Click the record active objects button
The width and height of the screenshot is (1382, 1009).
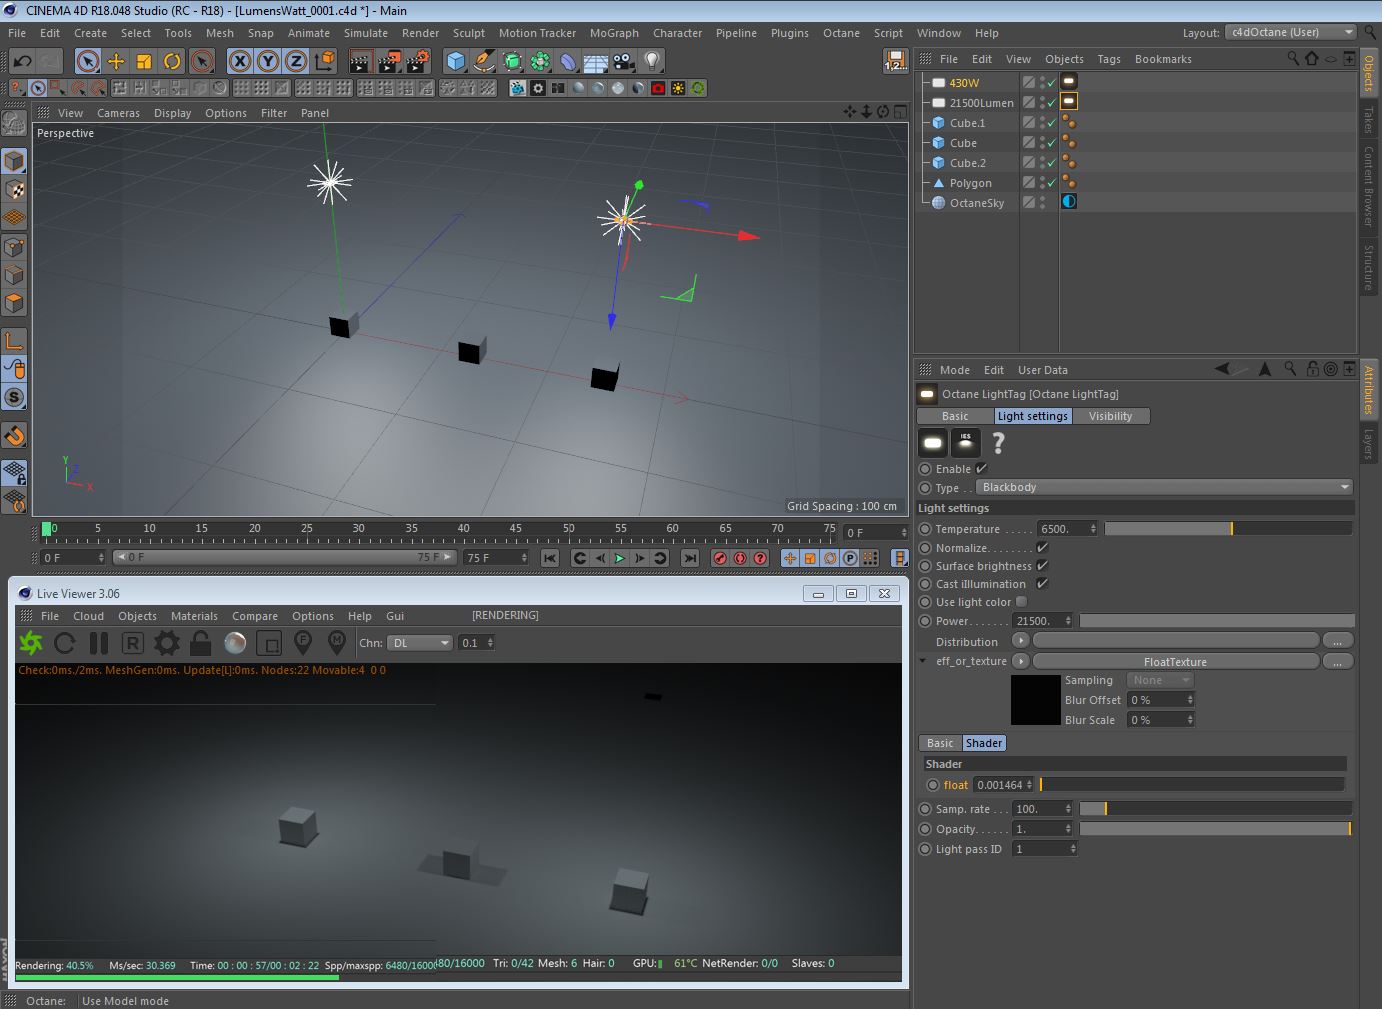[x=720, y=558]
